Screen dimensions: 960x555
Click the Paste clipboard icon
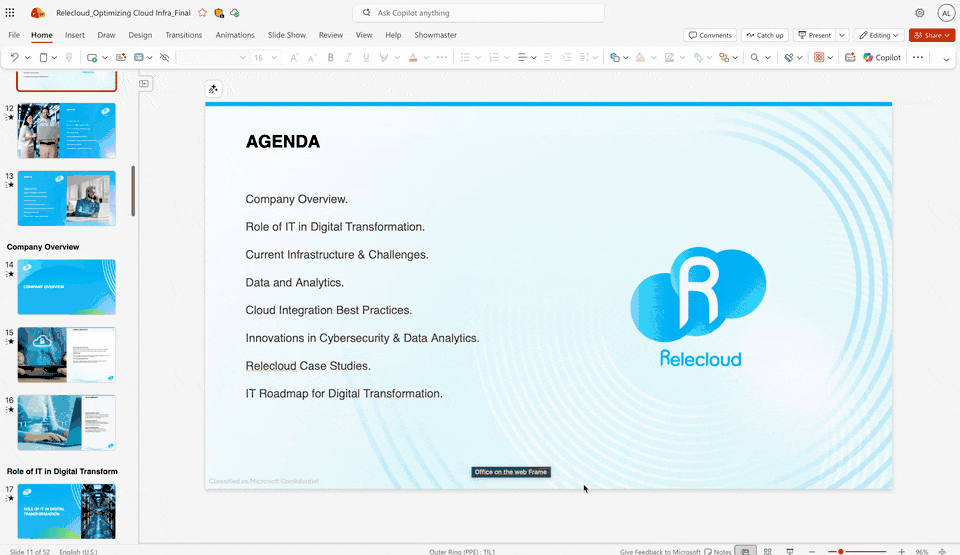click(43, 57)
